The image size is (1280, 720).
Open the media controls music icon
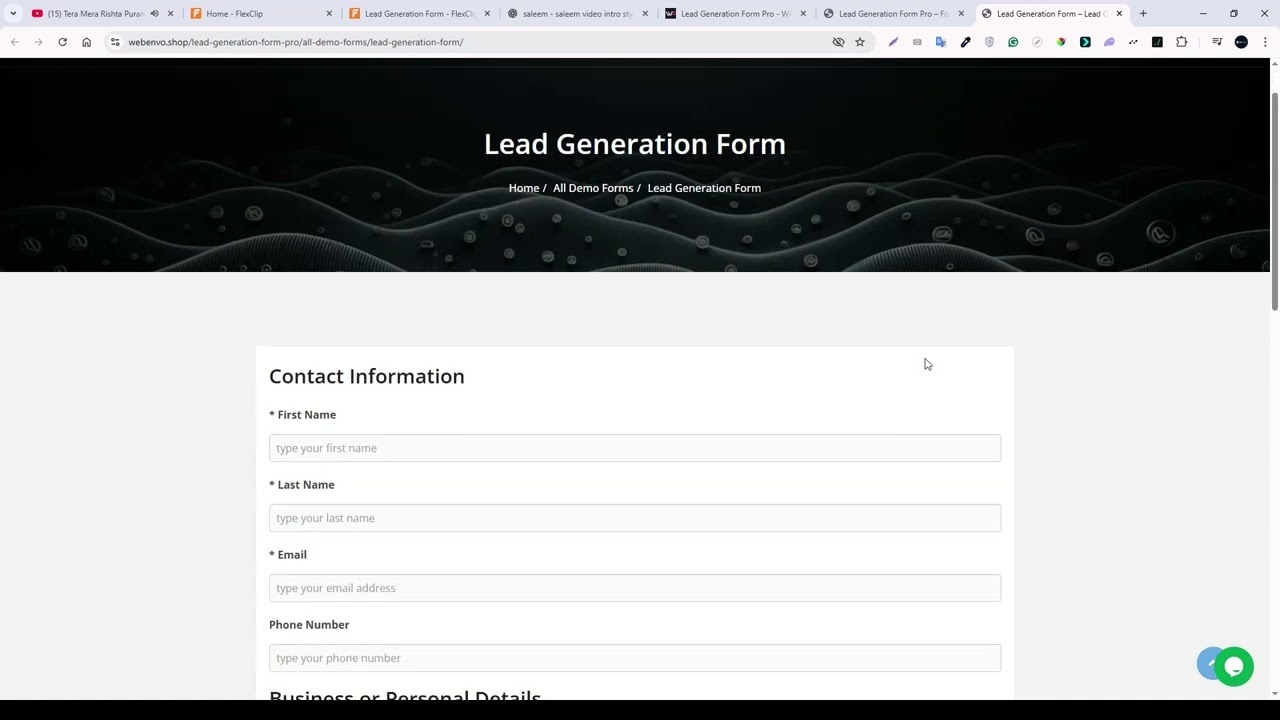[x=1217, y=42]
